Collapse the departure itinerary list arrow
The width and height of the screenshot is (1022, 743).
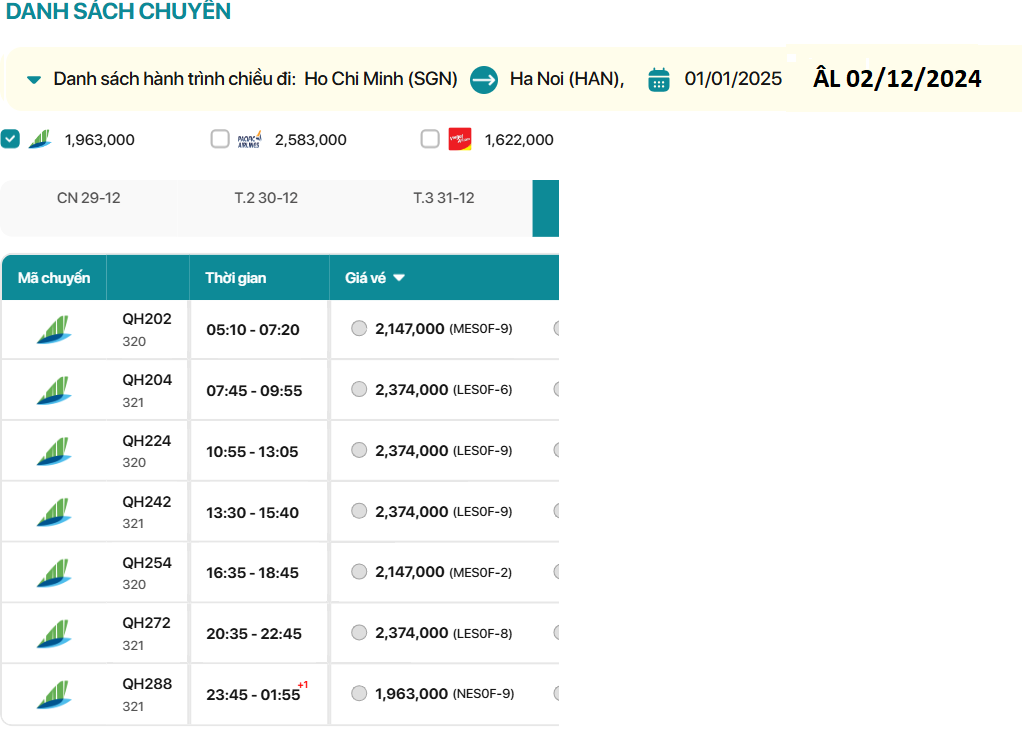34,79
